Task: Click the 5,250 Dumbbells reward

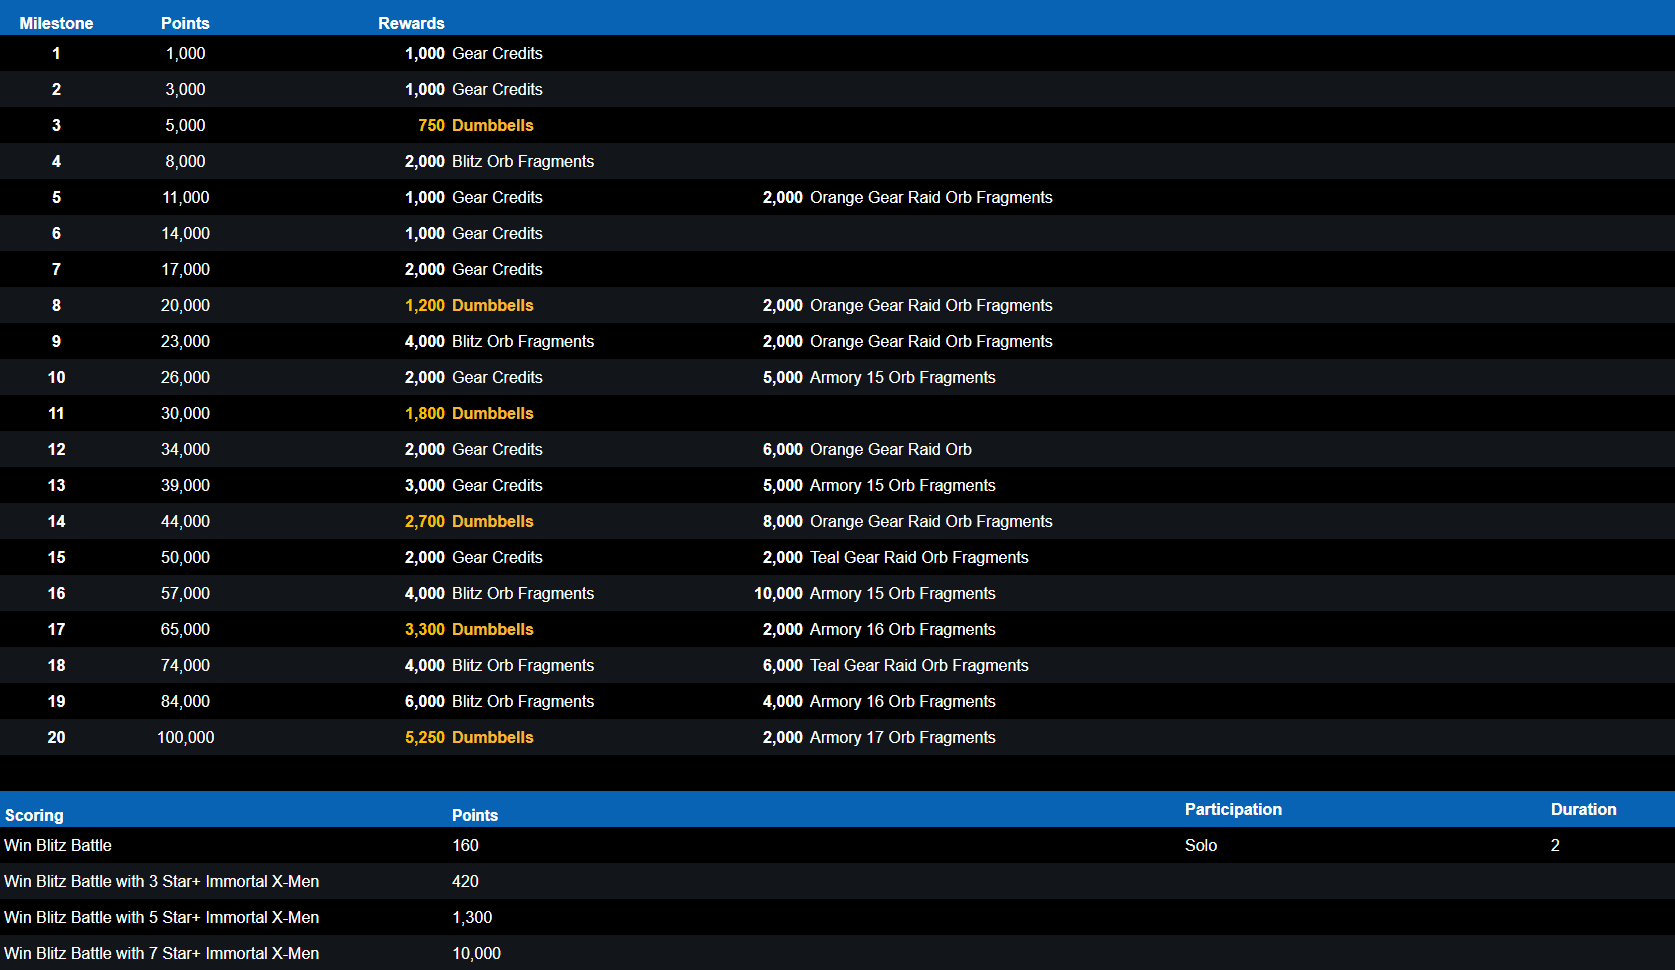Action: (469, 737)
